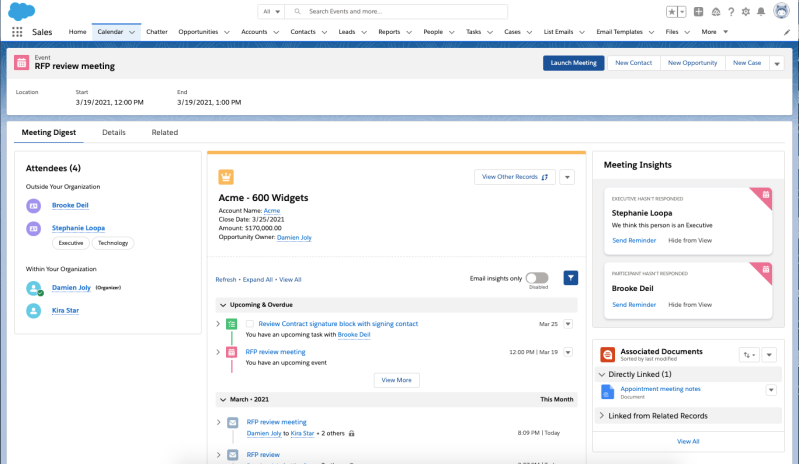This screenshot has height=464, width=799.
Task: Open the Setup gear icon
Action: point(745,12)
